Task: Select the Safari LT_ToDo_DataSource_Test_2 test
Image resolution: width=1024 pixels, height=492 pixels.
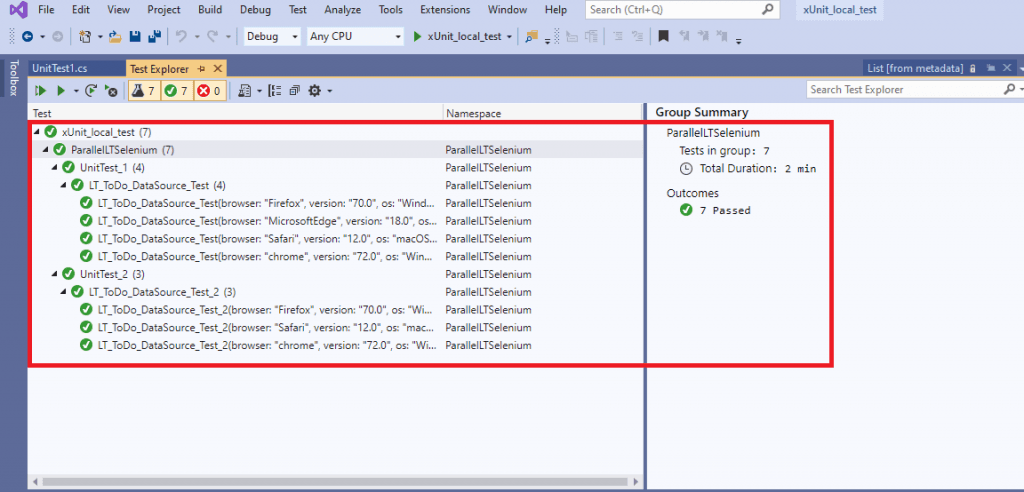Action: (266, 327)
